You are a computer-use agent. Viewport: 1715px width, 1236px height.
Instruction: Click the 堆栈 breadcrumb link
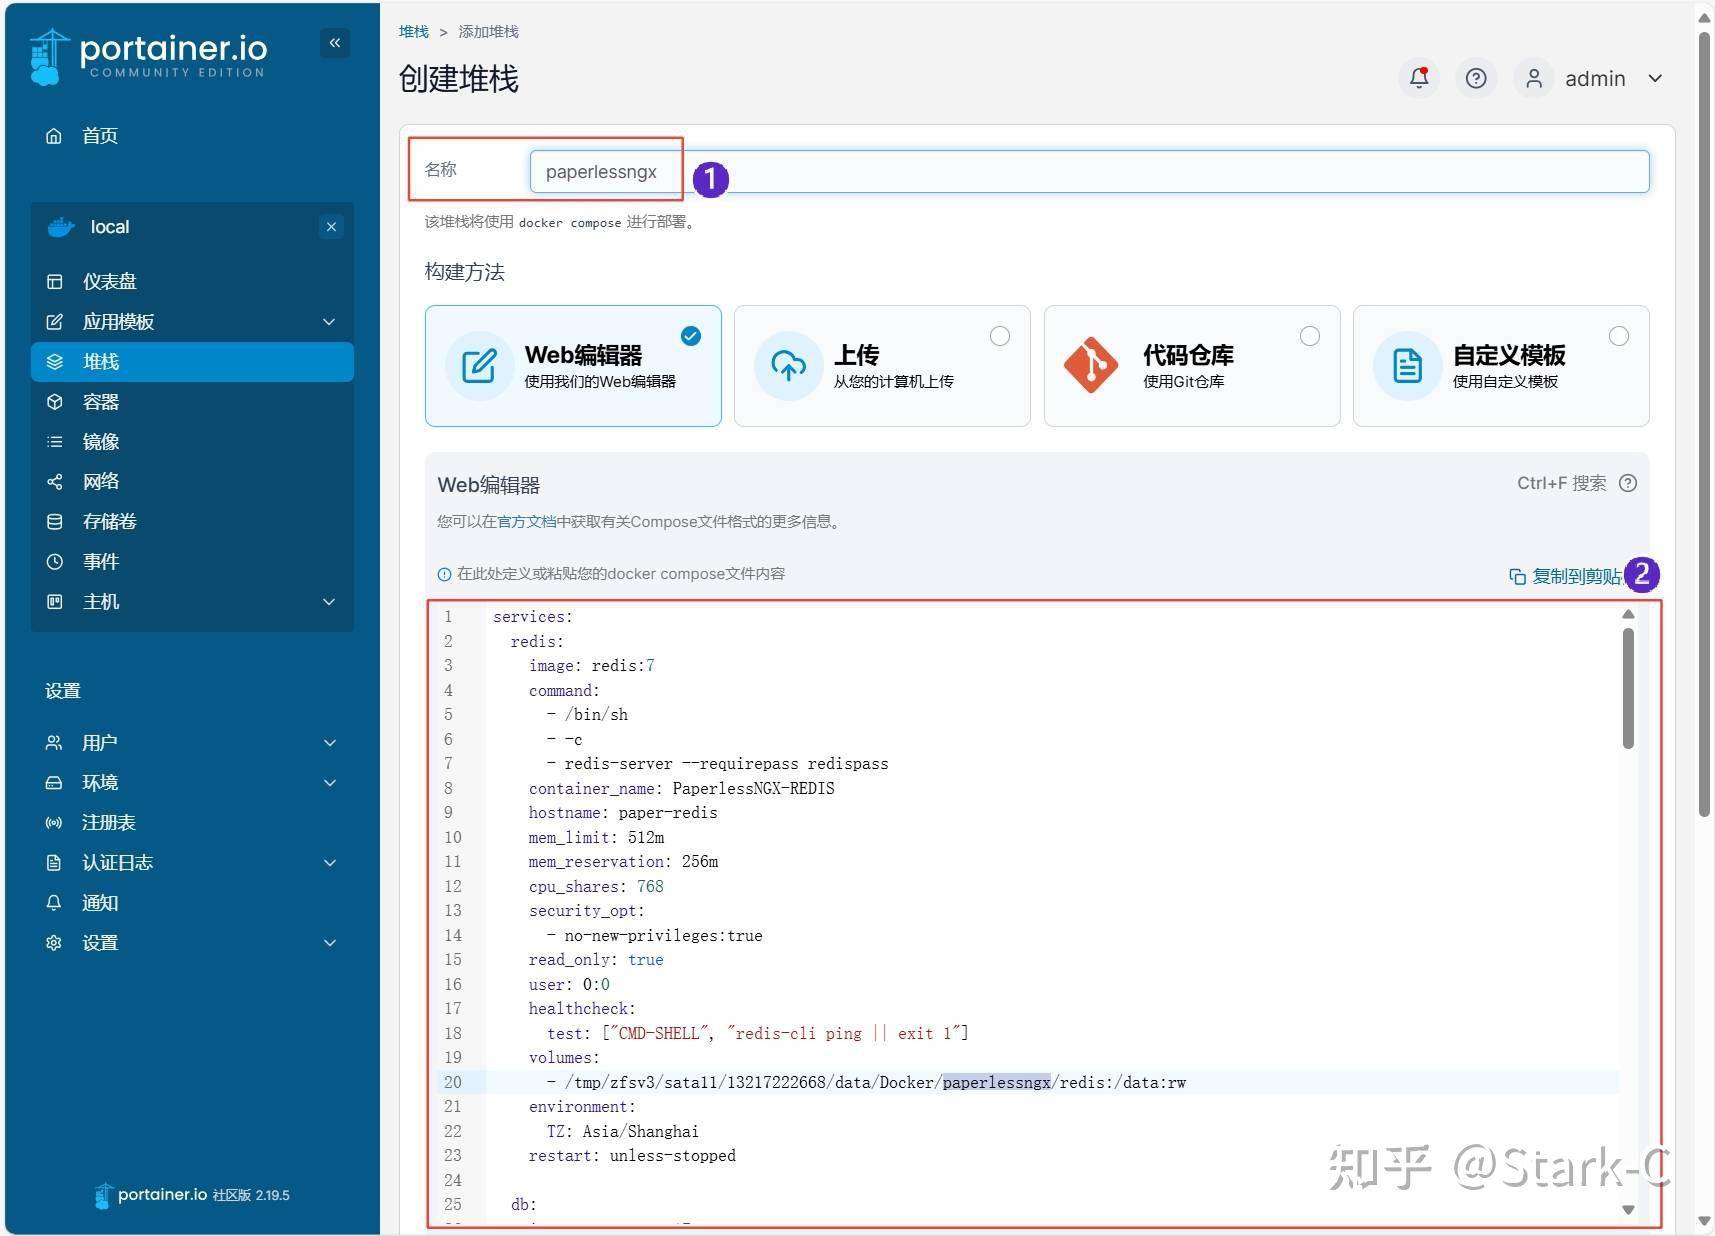[413, 32]
